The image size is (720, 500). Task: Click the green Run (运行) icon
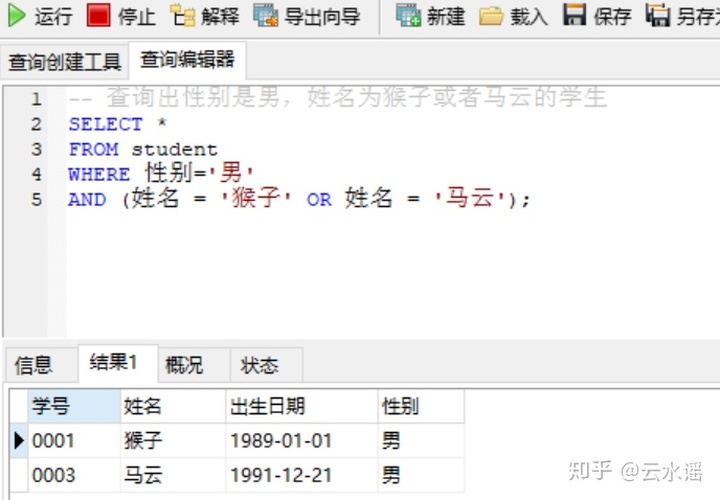[17, 16]
